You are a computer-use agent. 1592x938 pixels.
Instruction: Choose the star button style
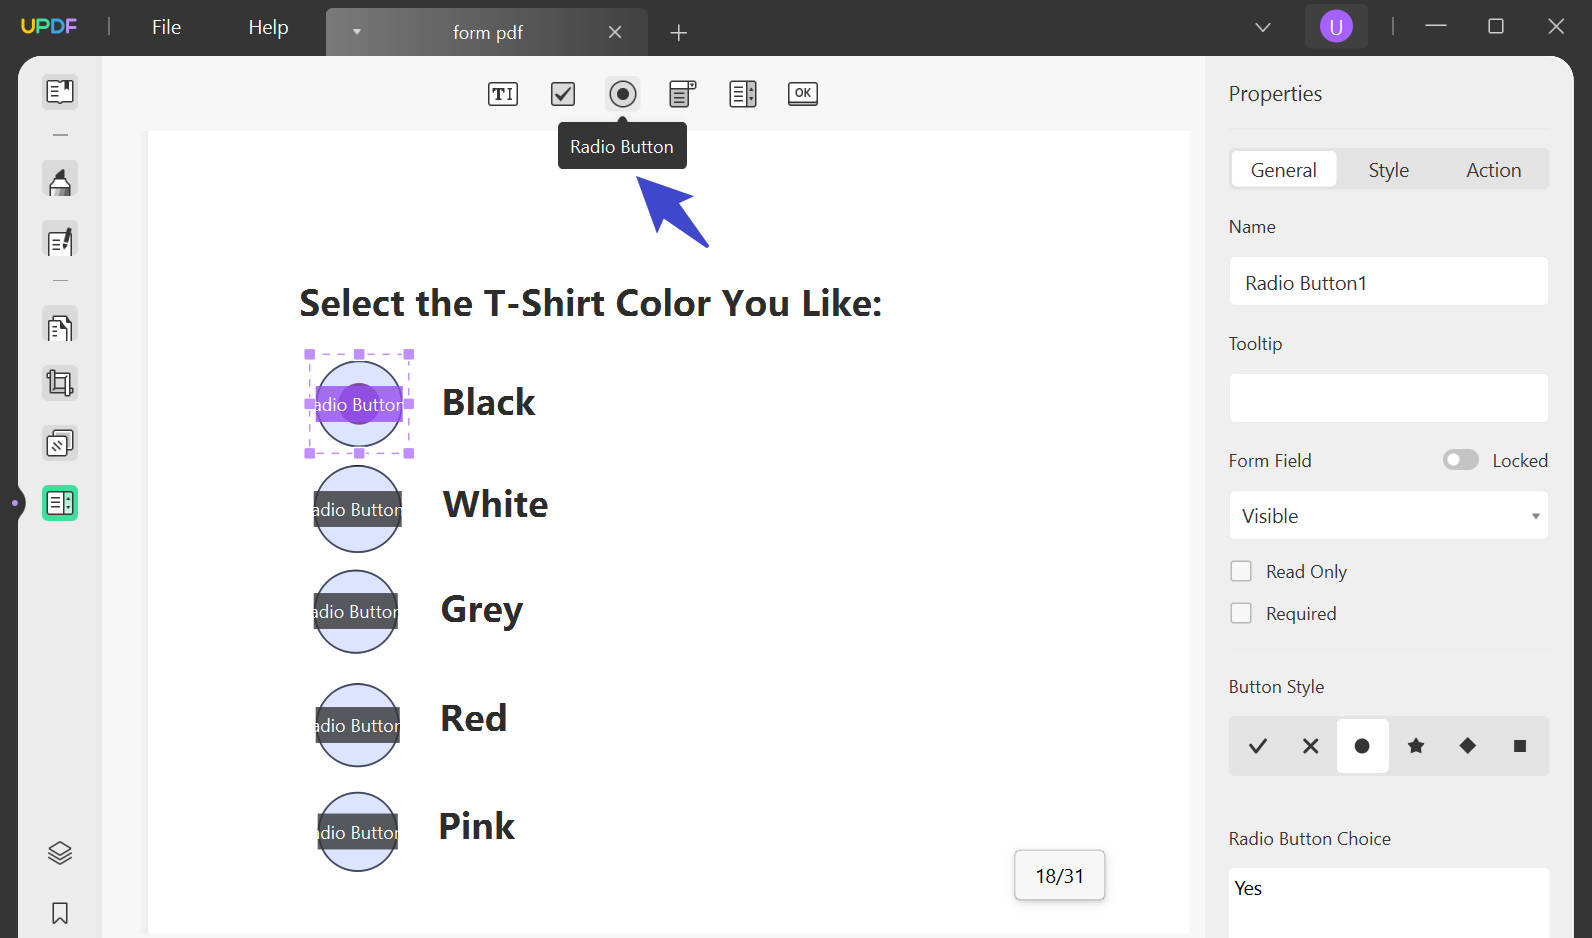pos(1415,746)
